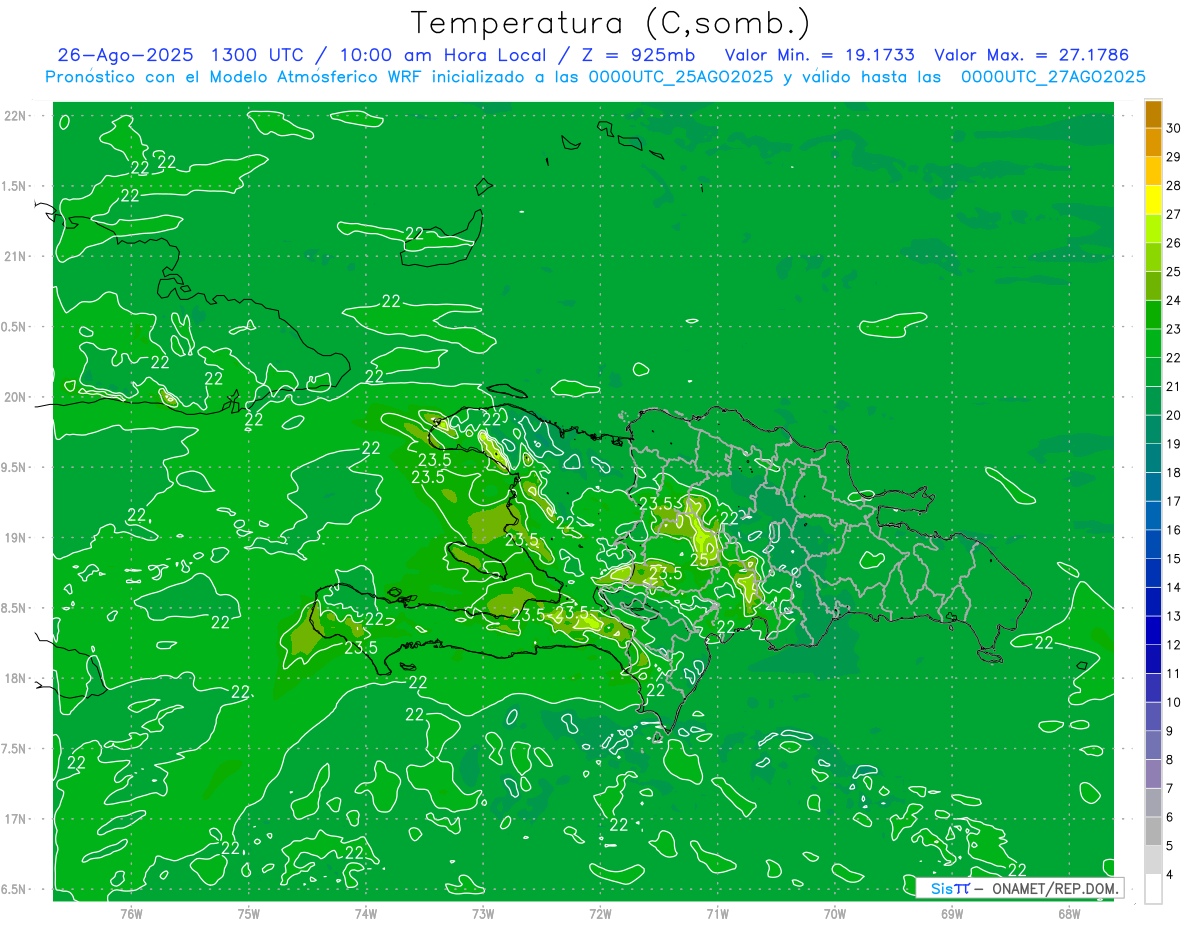Image resolution: width=1200 pixels, height=927 pixels.
Task: Select the '0000UTC_27AGO2025' valid-until text
Action: (x=1053, y=77)
